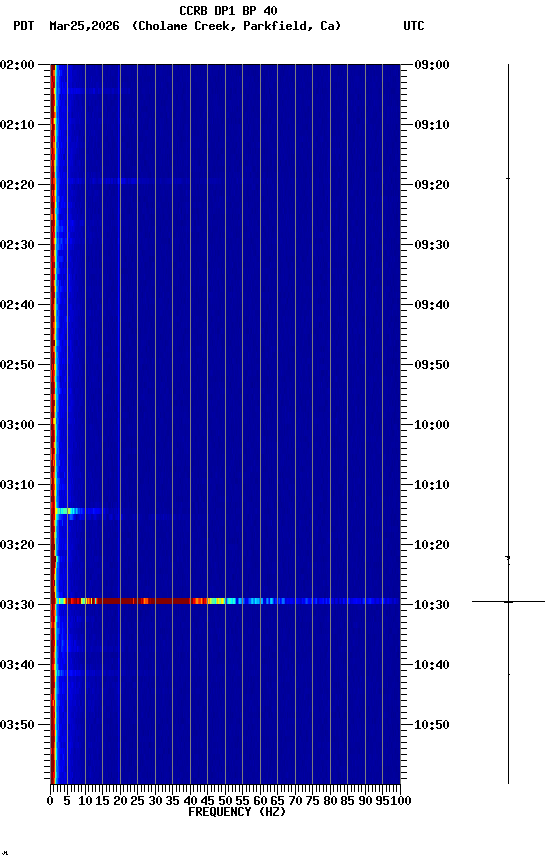Click the 09:20 UTC time label
The width and height of the screenshot is (552, 864).
tap(432, 185)
